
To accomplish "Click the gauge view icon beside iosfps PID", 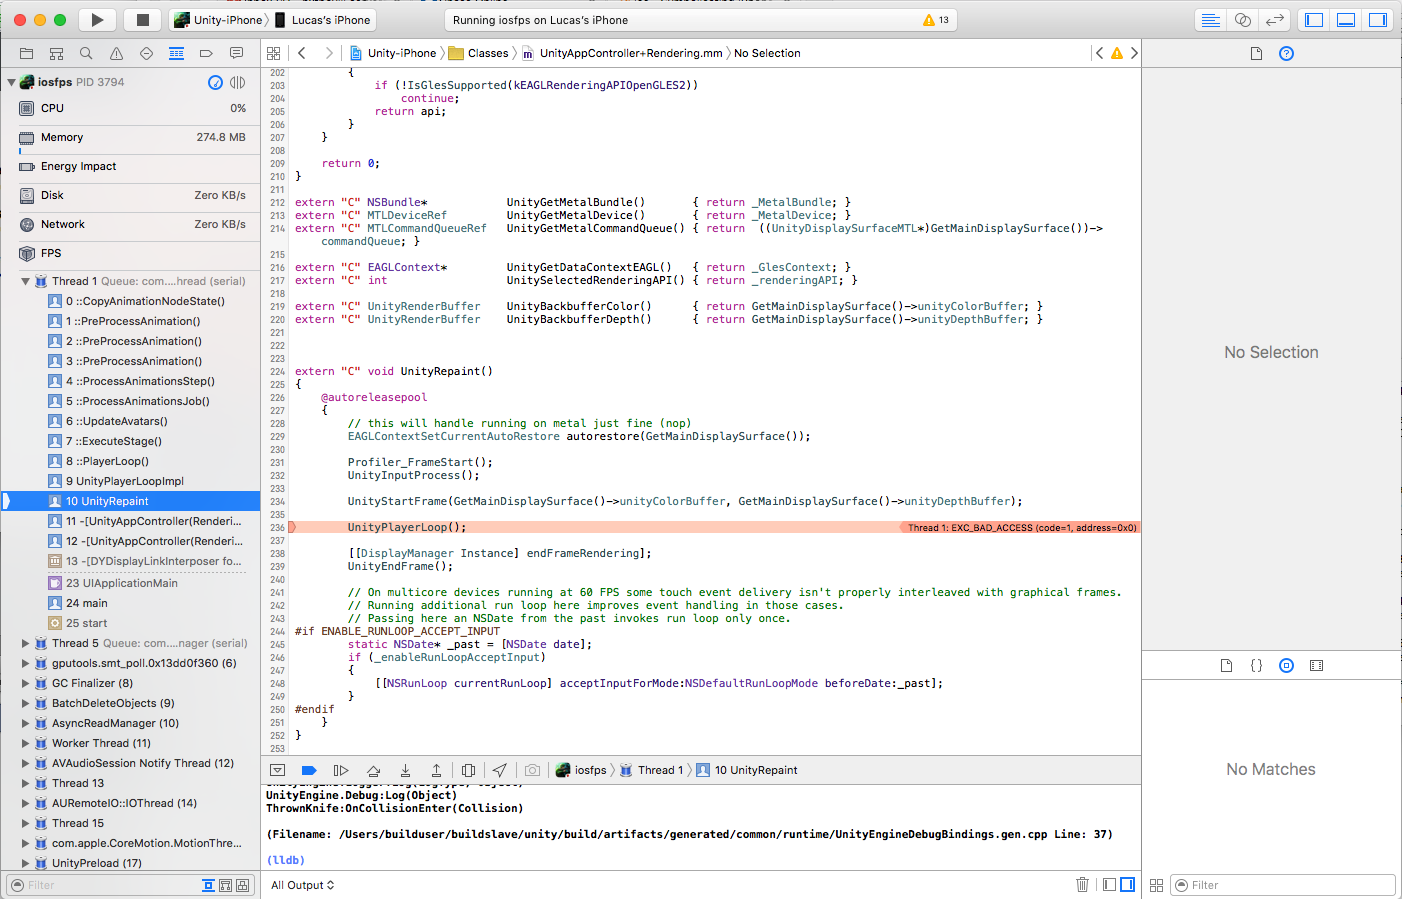I will pos(215,82).
